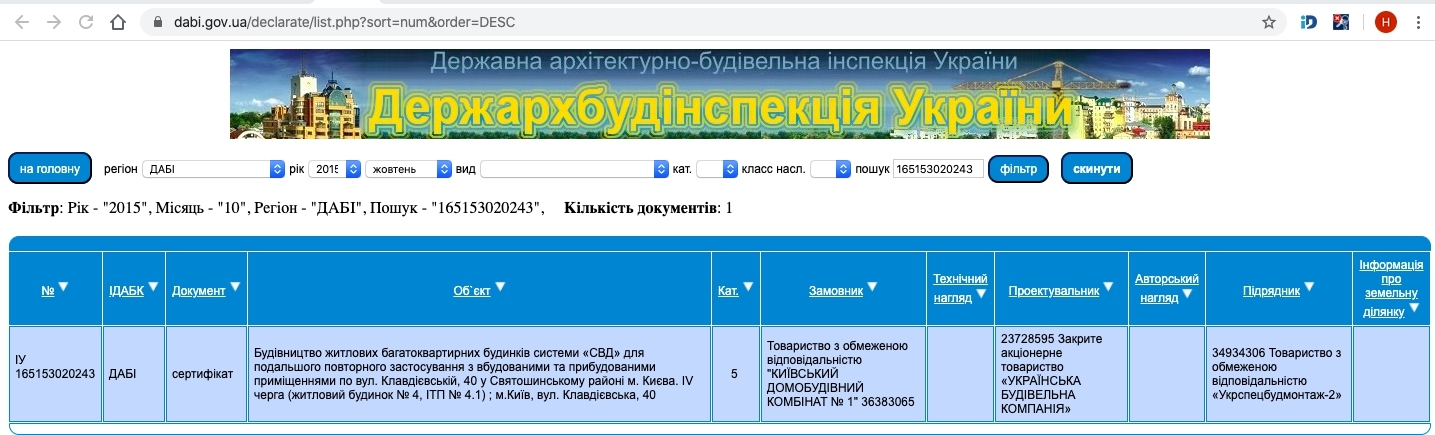The height and width of the screenshot is (435, 1435).
Task: Select the ДАБІ cell in the result row
Action: tap(134, 374)
